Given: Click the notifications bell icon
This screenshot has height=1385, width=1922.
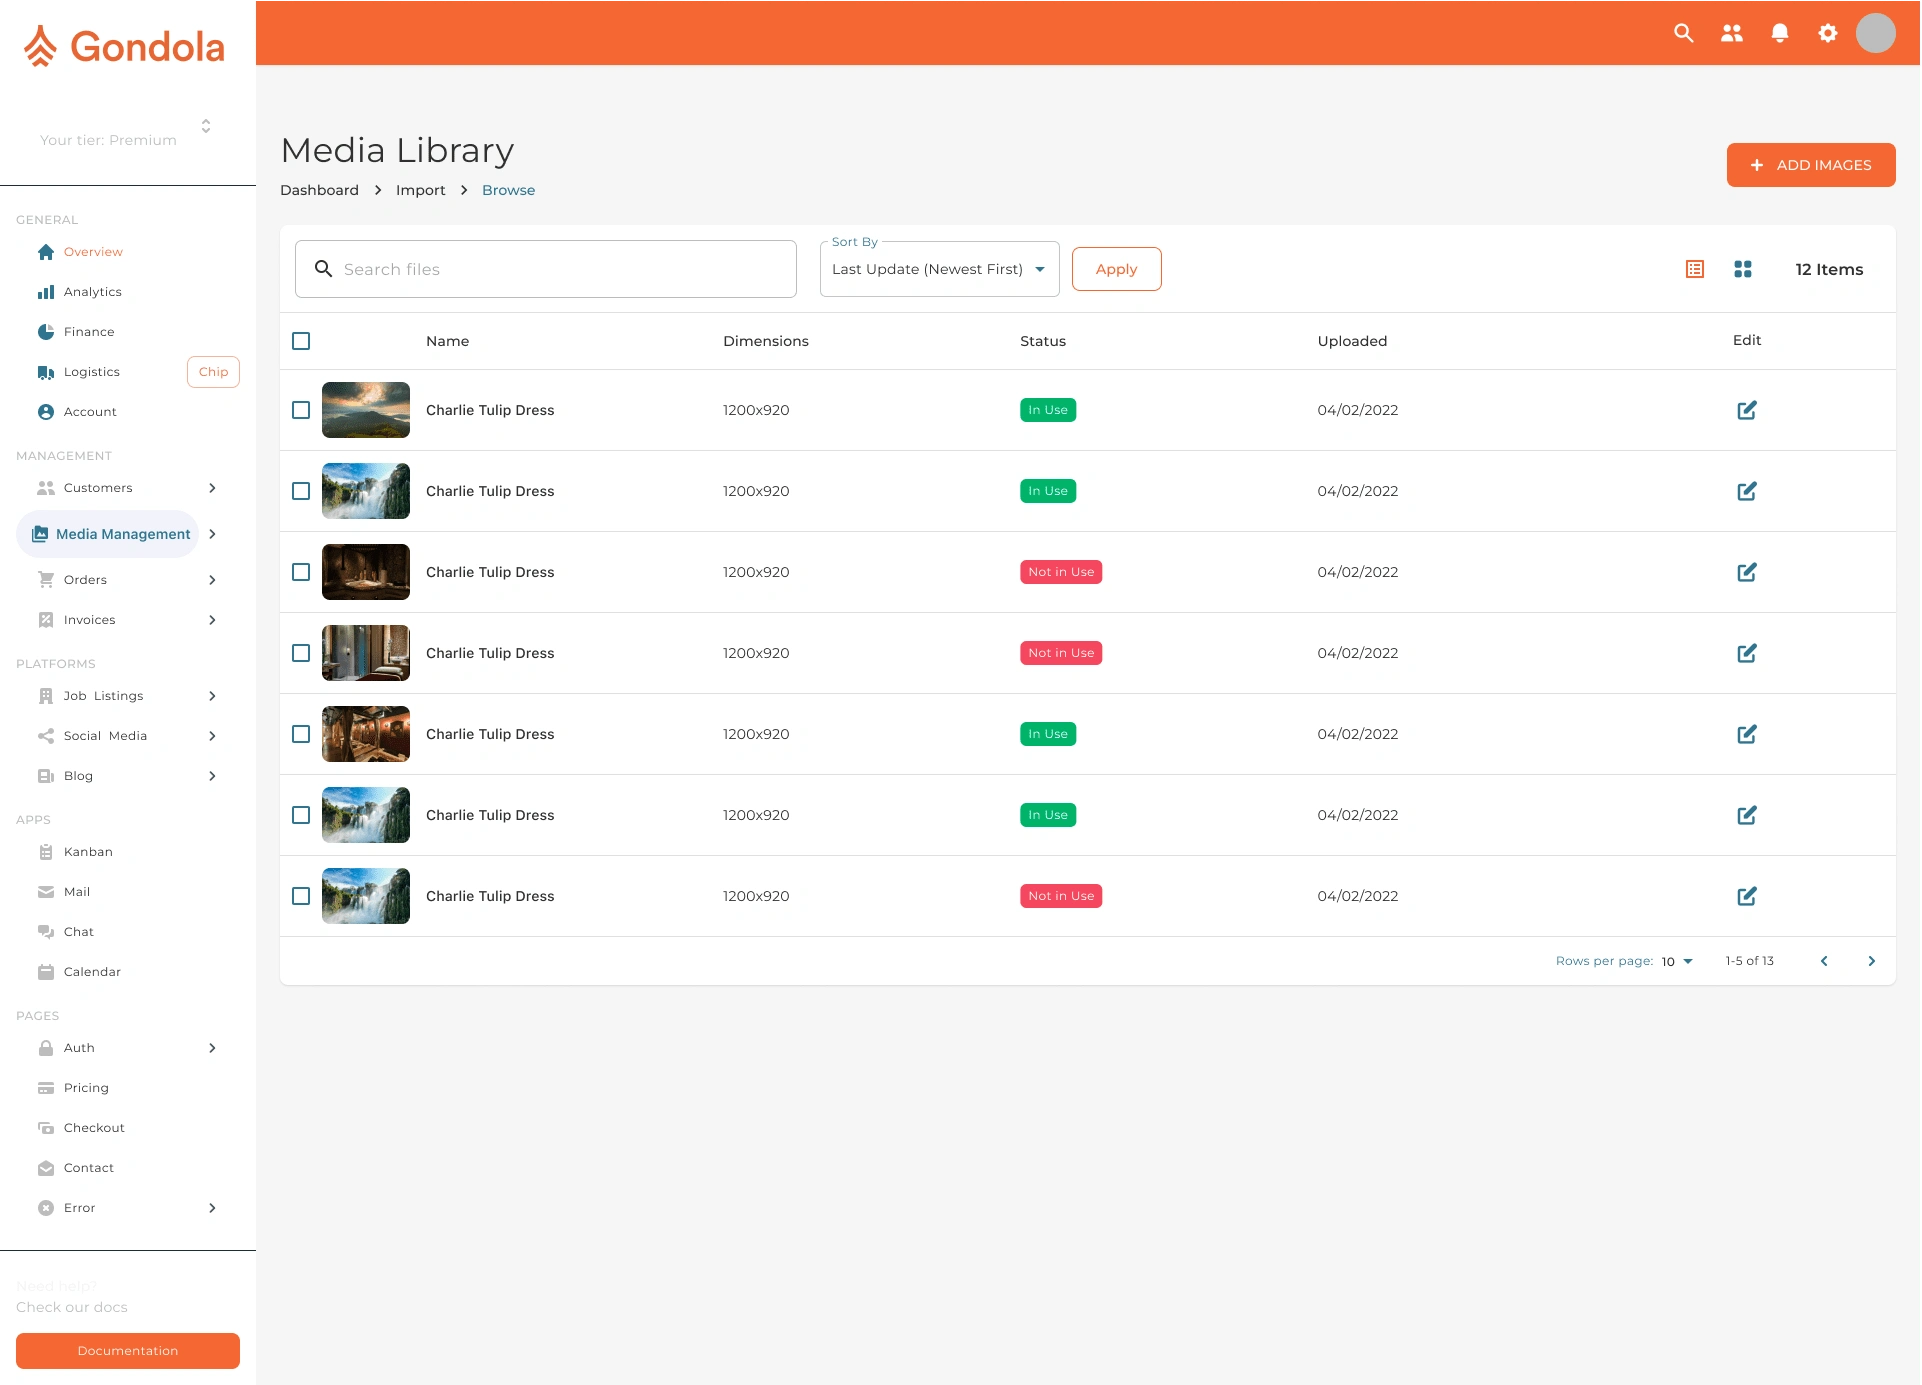Looking at the screenshot, I should pos(1779,33).
